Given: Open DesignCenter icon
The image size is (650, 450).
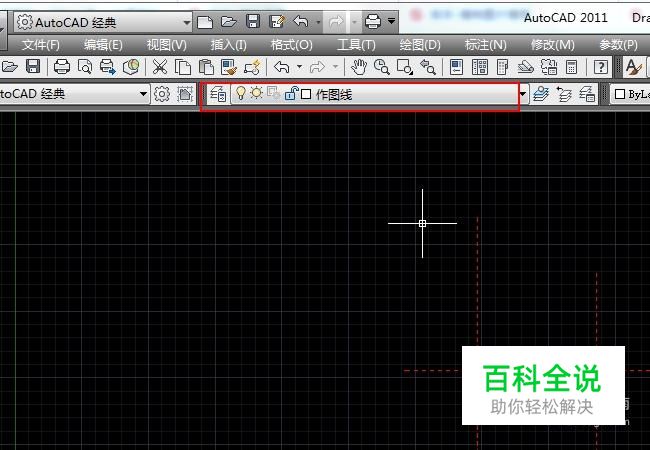Looking at the screenshot, I should 480,67.
